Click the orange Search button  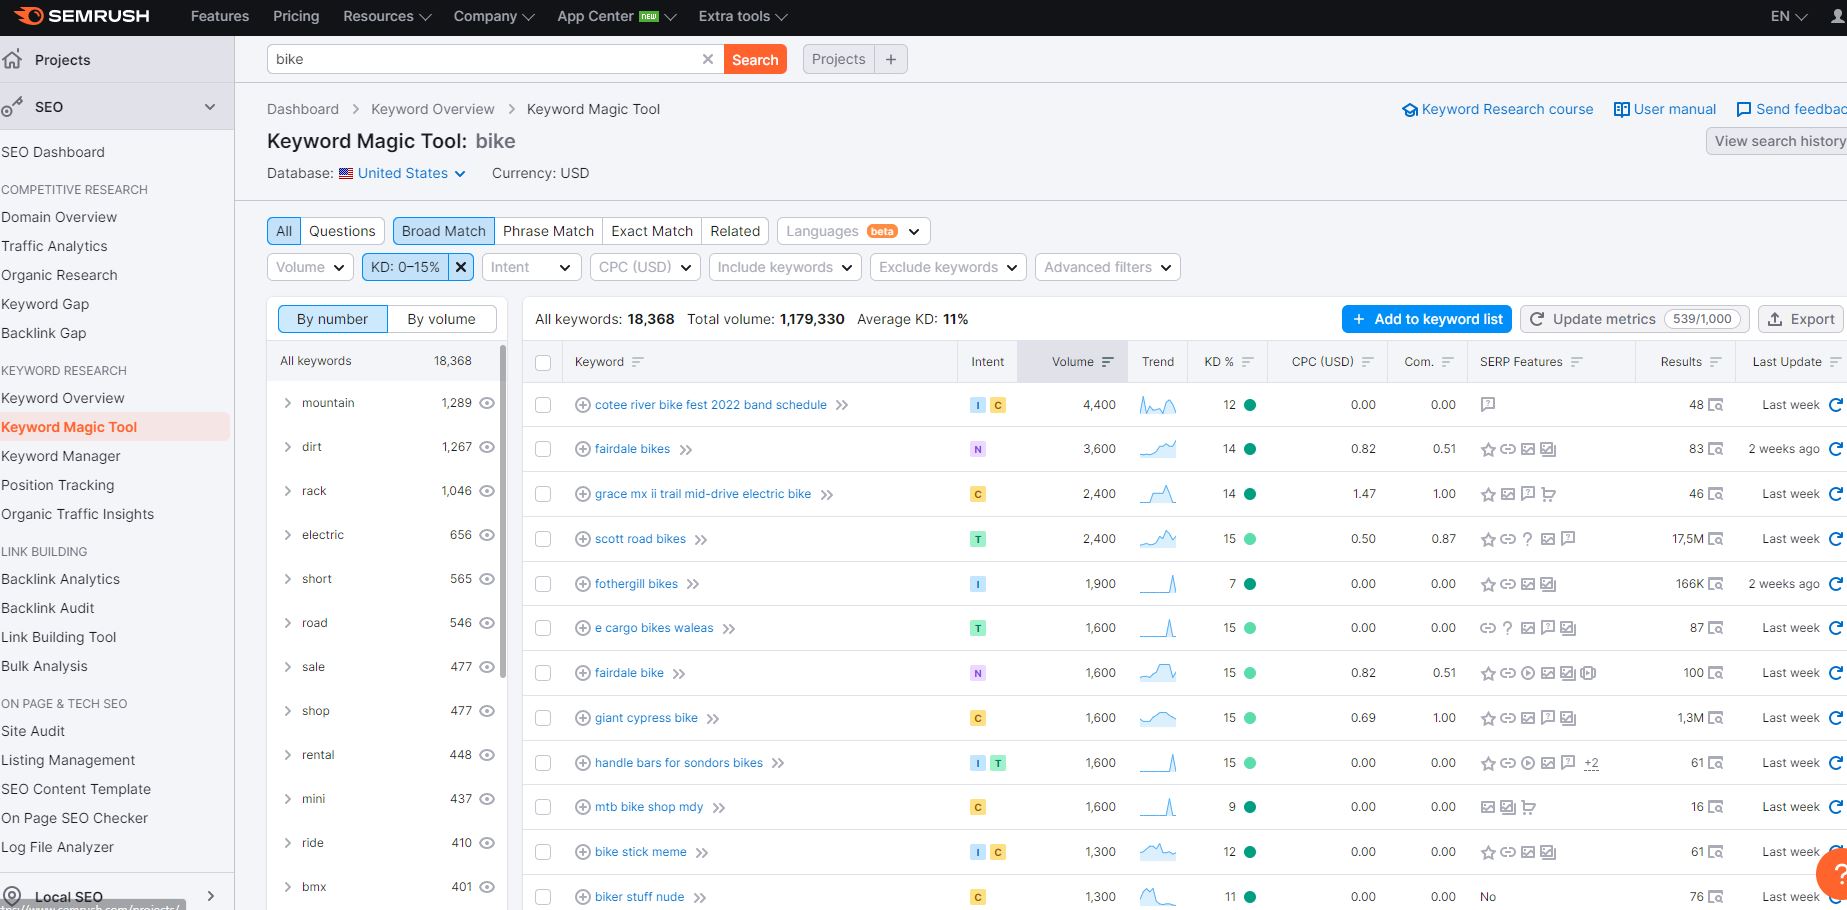coord(755,59)
